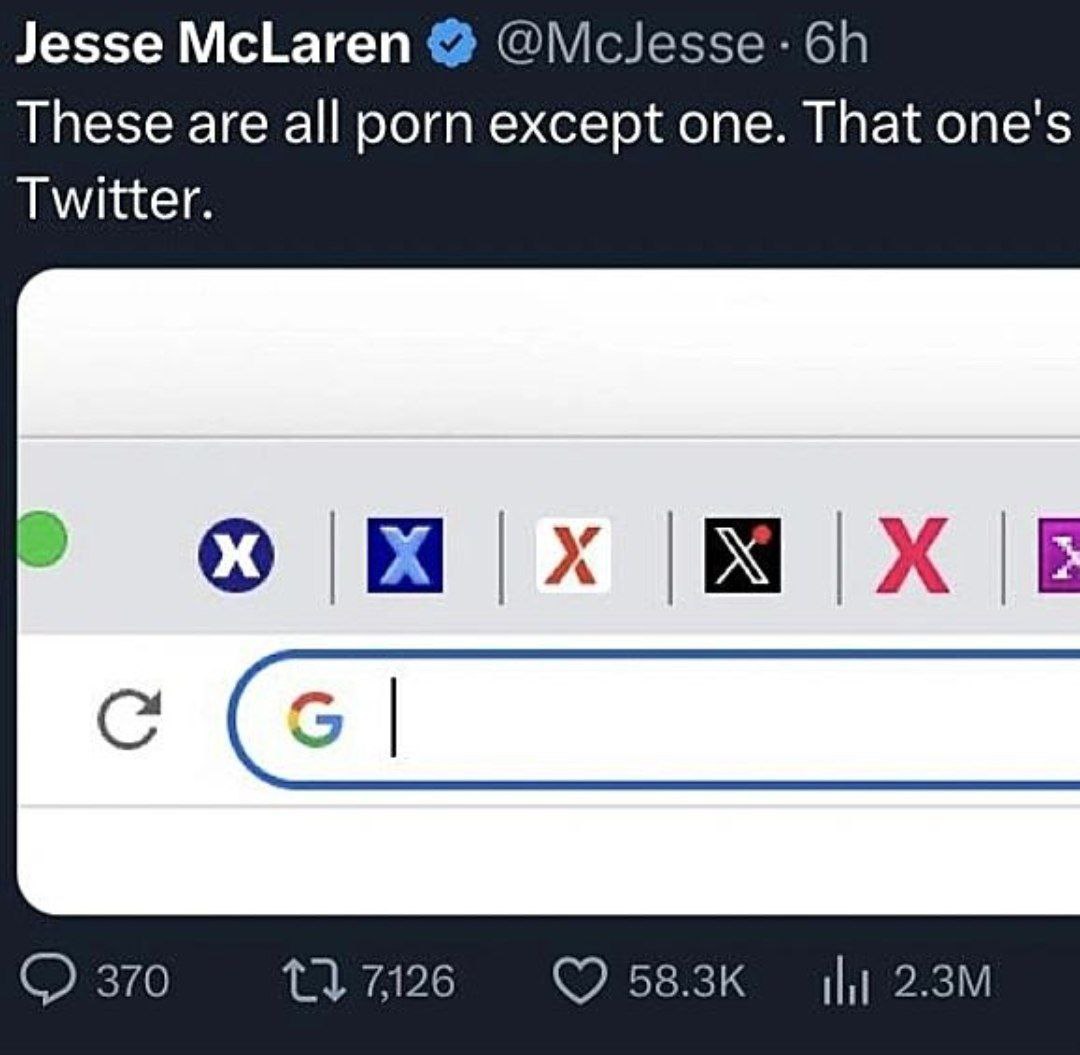Viewport: 1080px width, 1055px height.
Task: Click the browser reload arrow
Action: point(129,719)
